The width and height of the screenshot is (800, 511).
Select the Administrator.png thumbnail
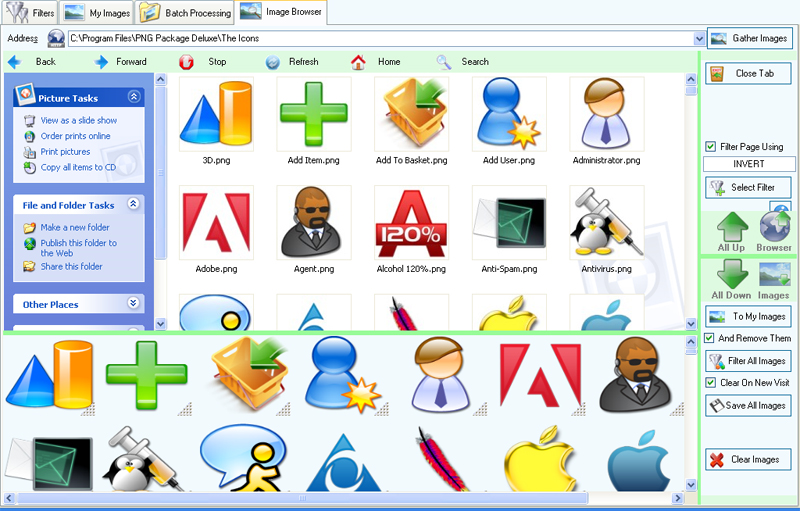(x=607, y=114)
